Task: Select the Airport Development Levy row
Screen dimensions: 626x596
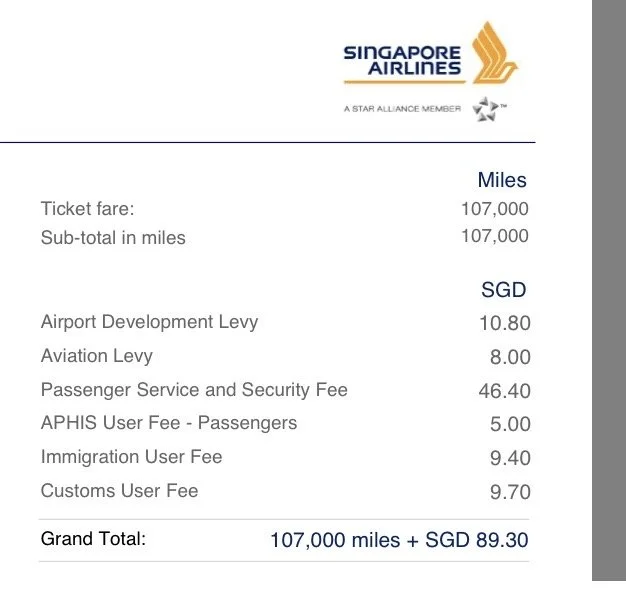Action: click(x=285, y=323)
